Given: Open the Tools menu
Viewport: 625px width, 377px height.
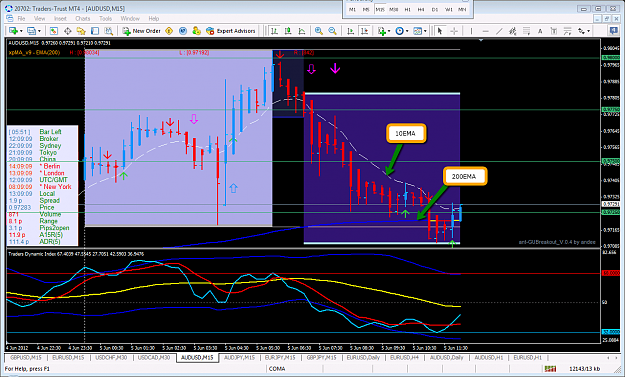Looking at the screenshot, I should pyautogui.click(x=105, y=18).
